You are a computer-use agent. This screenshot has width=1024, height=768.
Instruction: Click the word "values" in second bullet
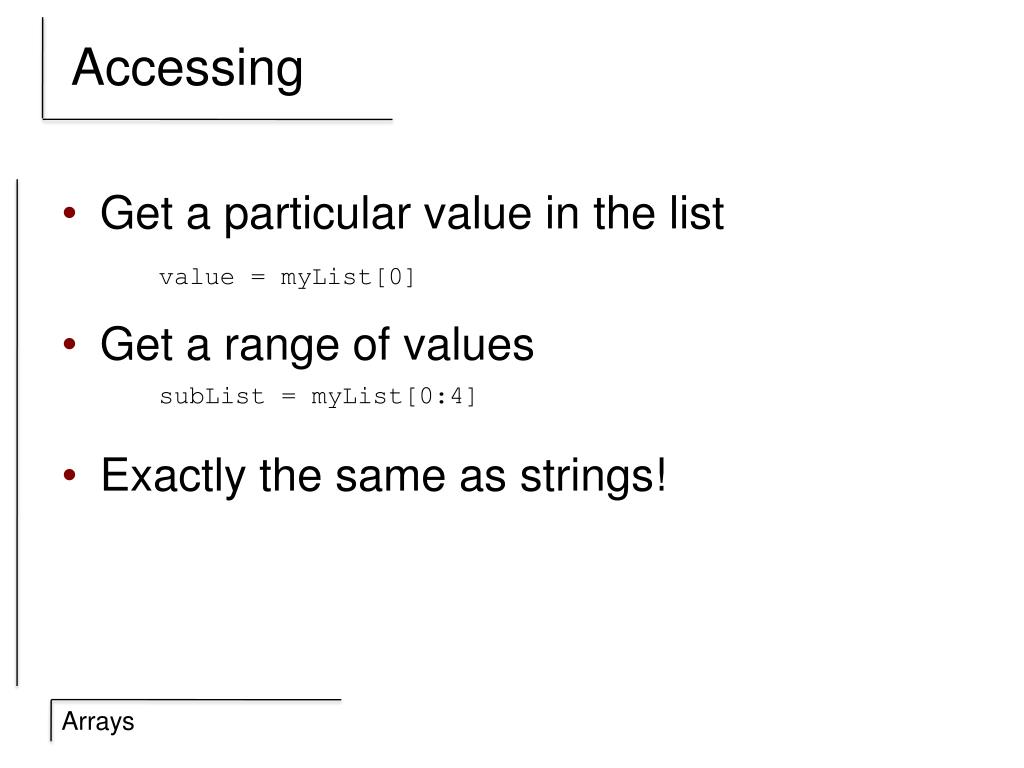click(469, 345)
